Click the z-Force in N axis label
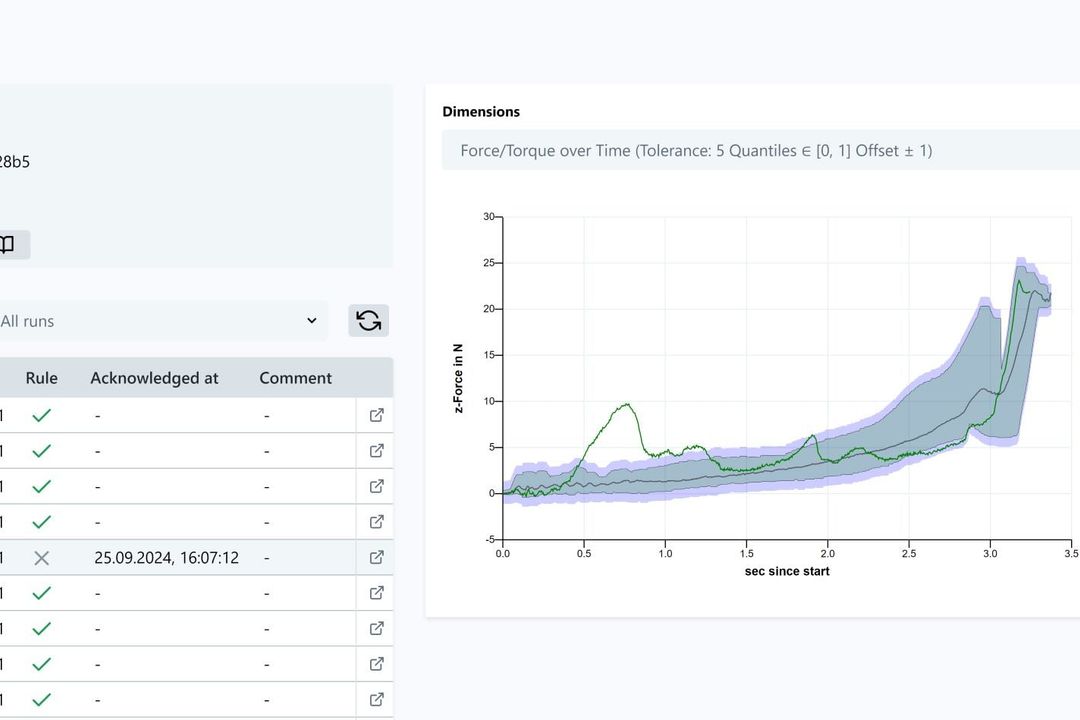This screenshot has width=1080, height=720. pyautogui.click(x=459, y=378)
